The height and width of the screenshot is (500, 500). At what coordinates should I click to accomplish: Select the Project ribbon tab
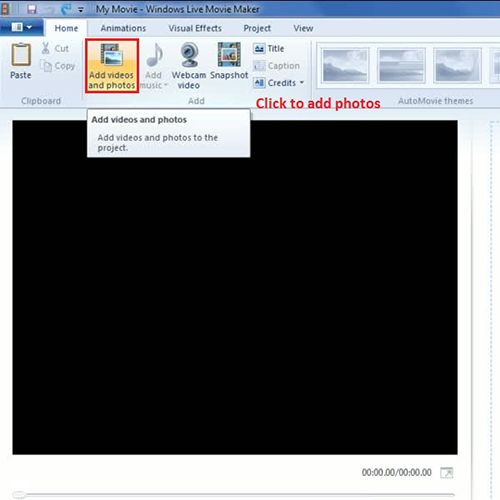click(x=257, y=28)
